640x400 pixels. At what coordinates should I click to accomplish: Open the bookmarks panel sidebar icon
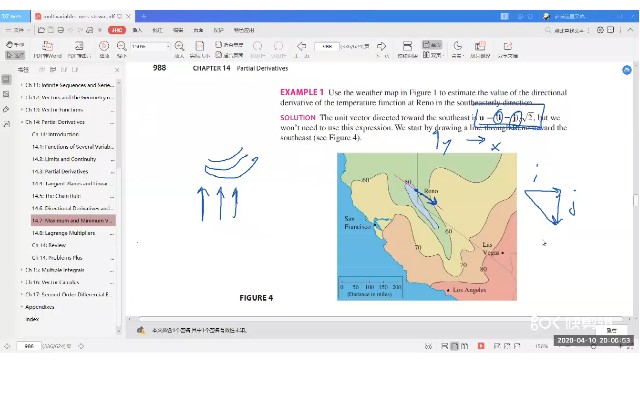[6, 80]
